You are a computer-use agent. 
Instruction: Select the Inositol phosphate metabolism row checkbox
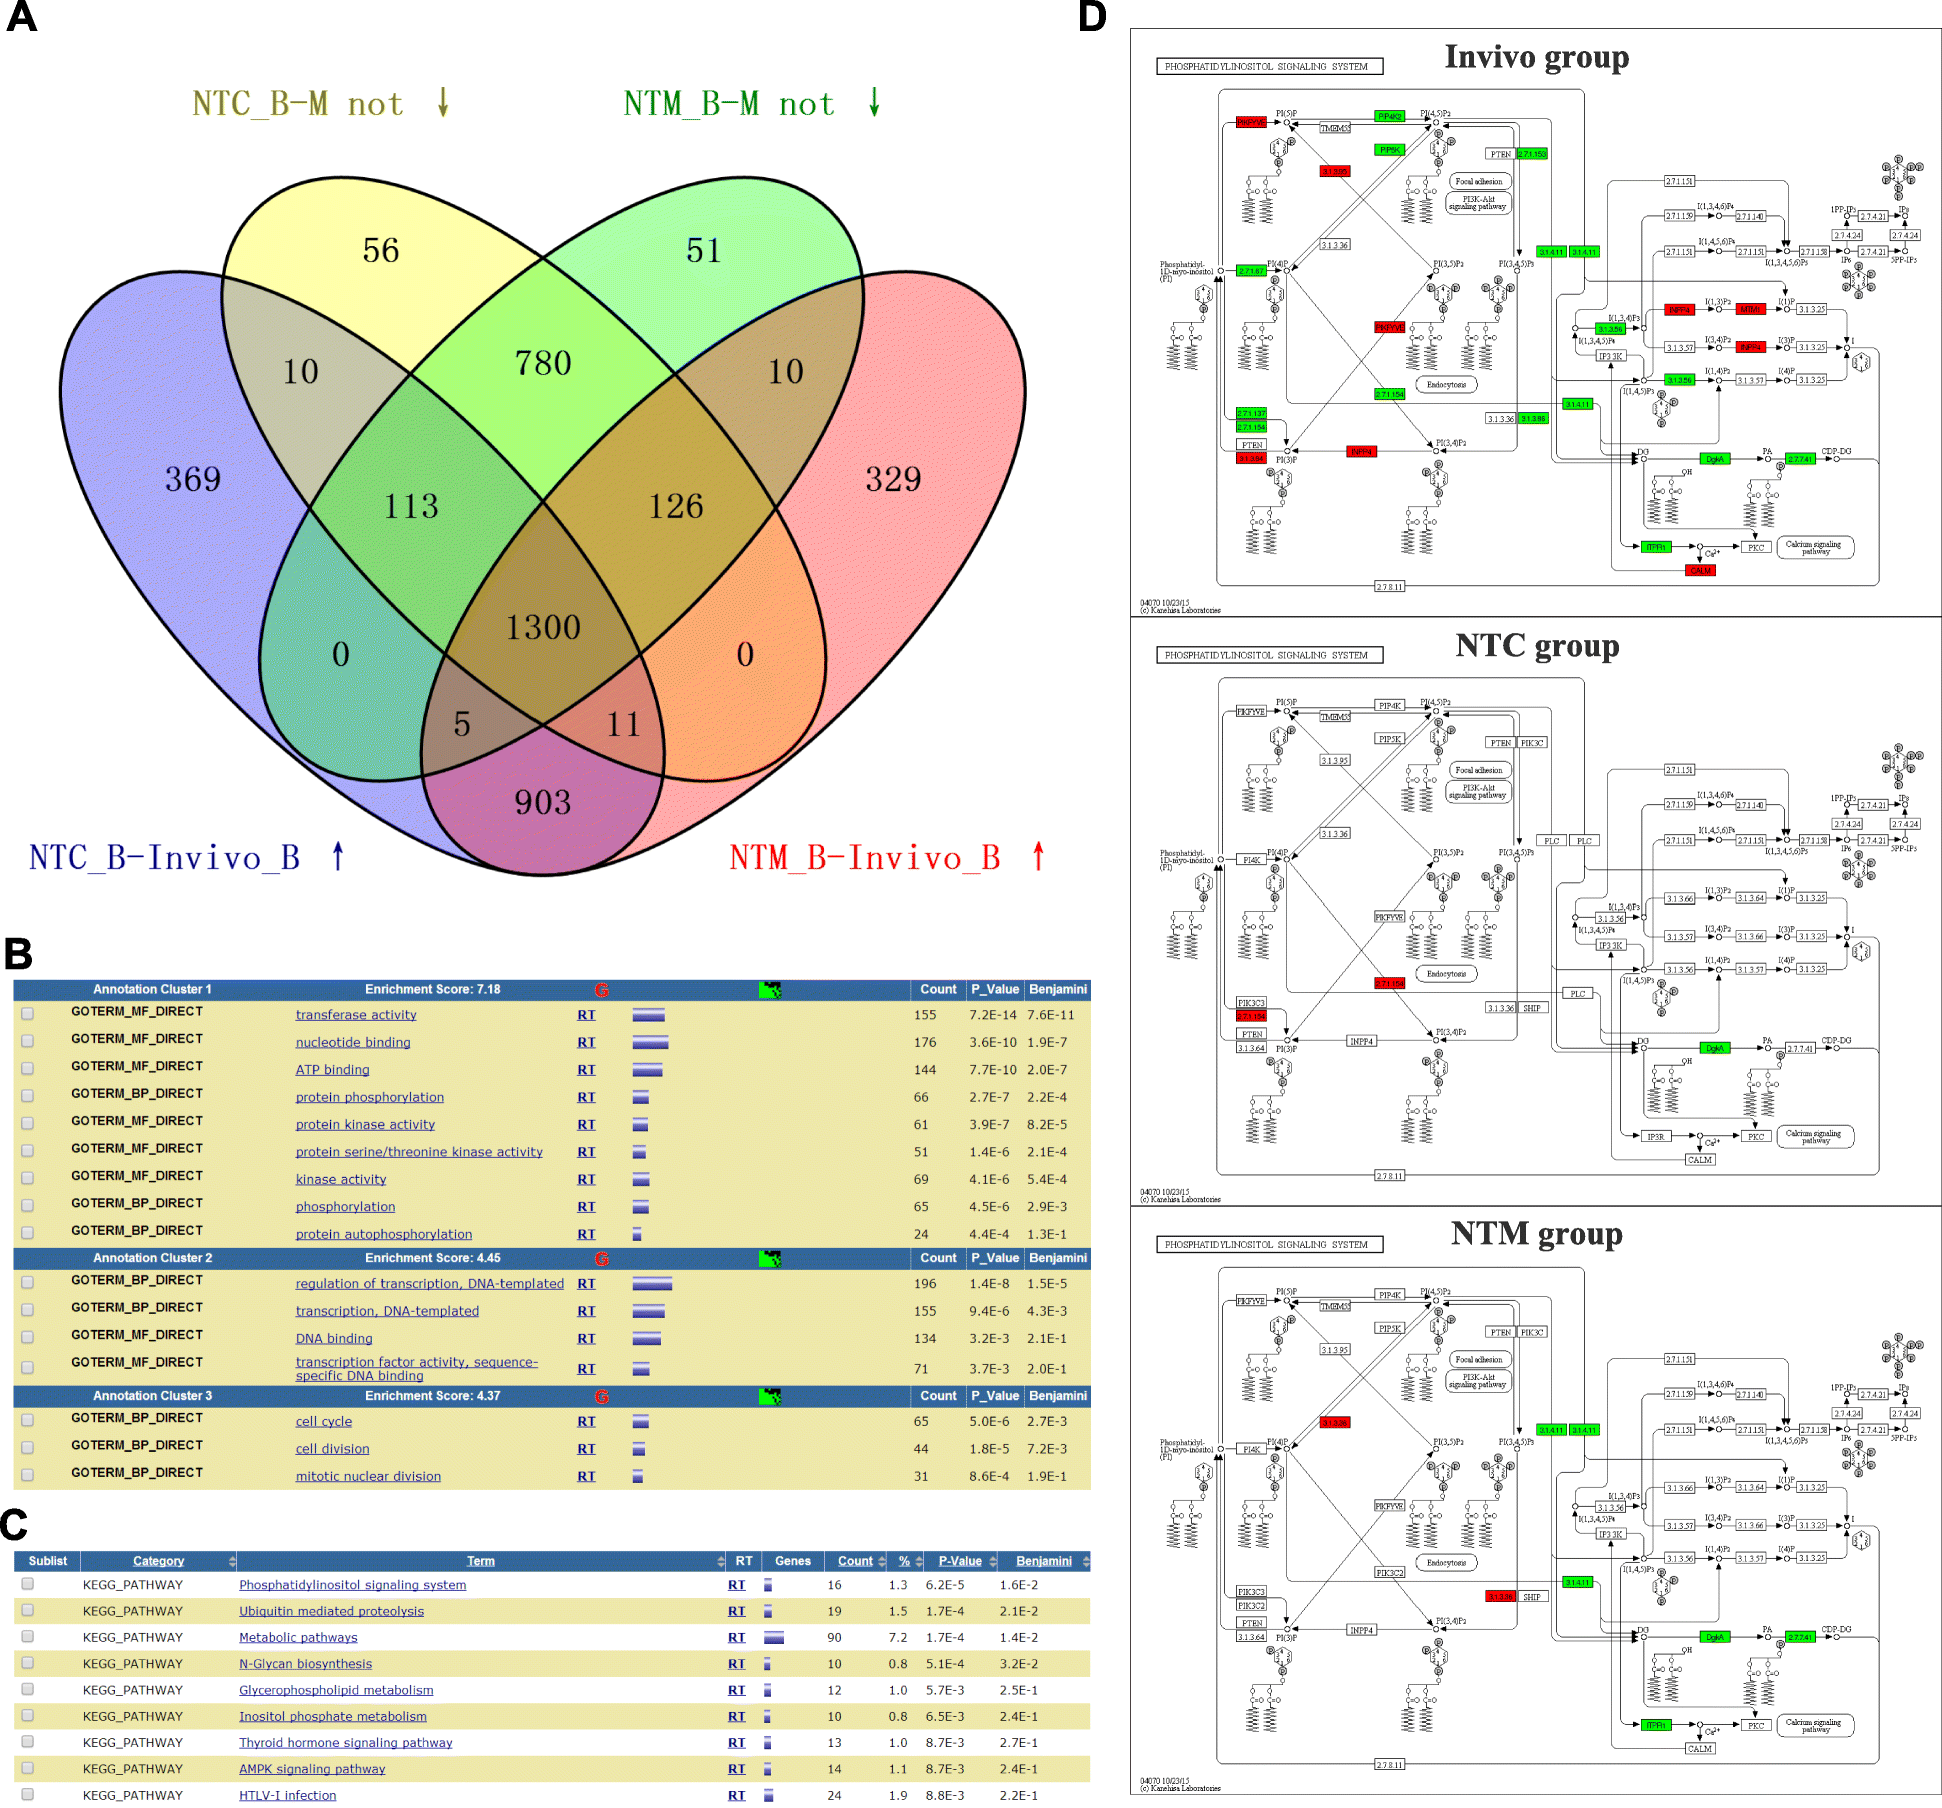28,1716
